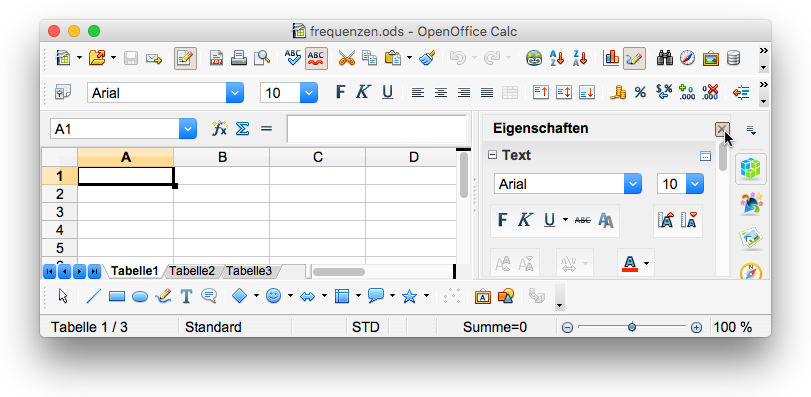
Task: Align text left in toolbar
Action: click(x=417, y=93)
